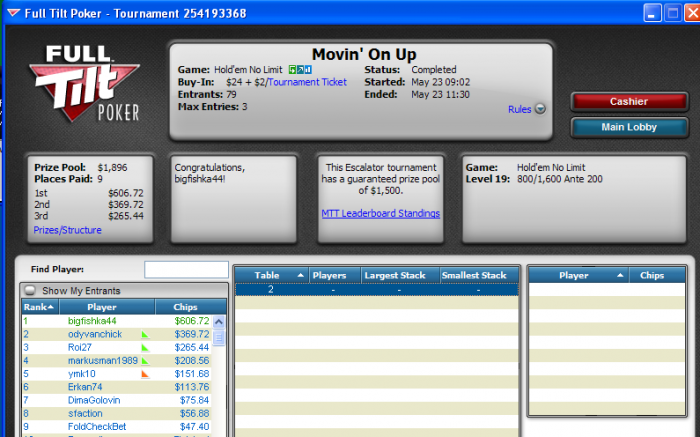Viewport: 700px width, 437px height.
Task: Click the $113.76 prize amount
Action: tap(192, 387)
